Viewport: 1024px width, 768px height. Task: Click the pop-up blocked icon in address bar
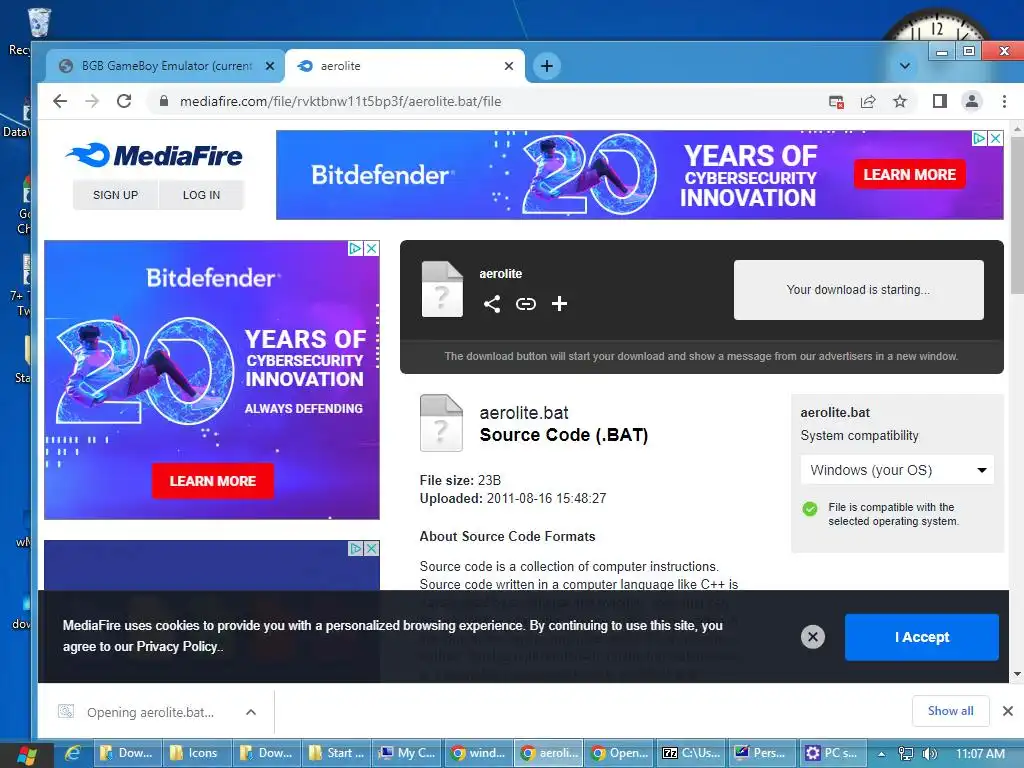[836, 101]
